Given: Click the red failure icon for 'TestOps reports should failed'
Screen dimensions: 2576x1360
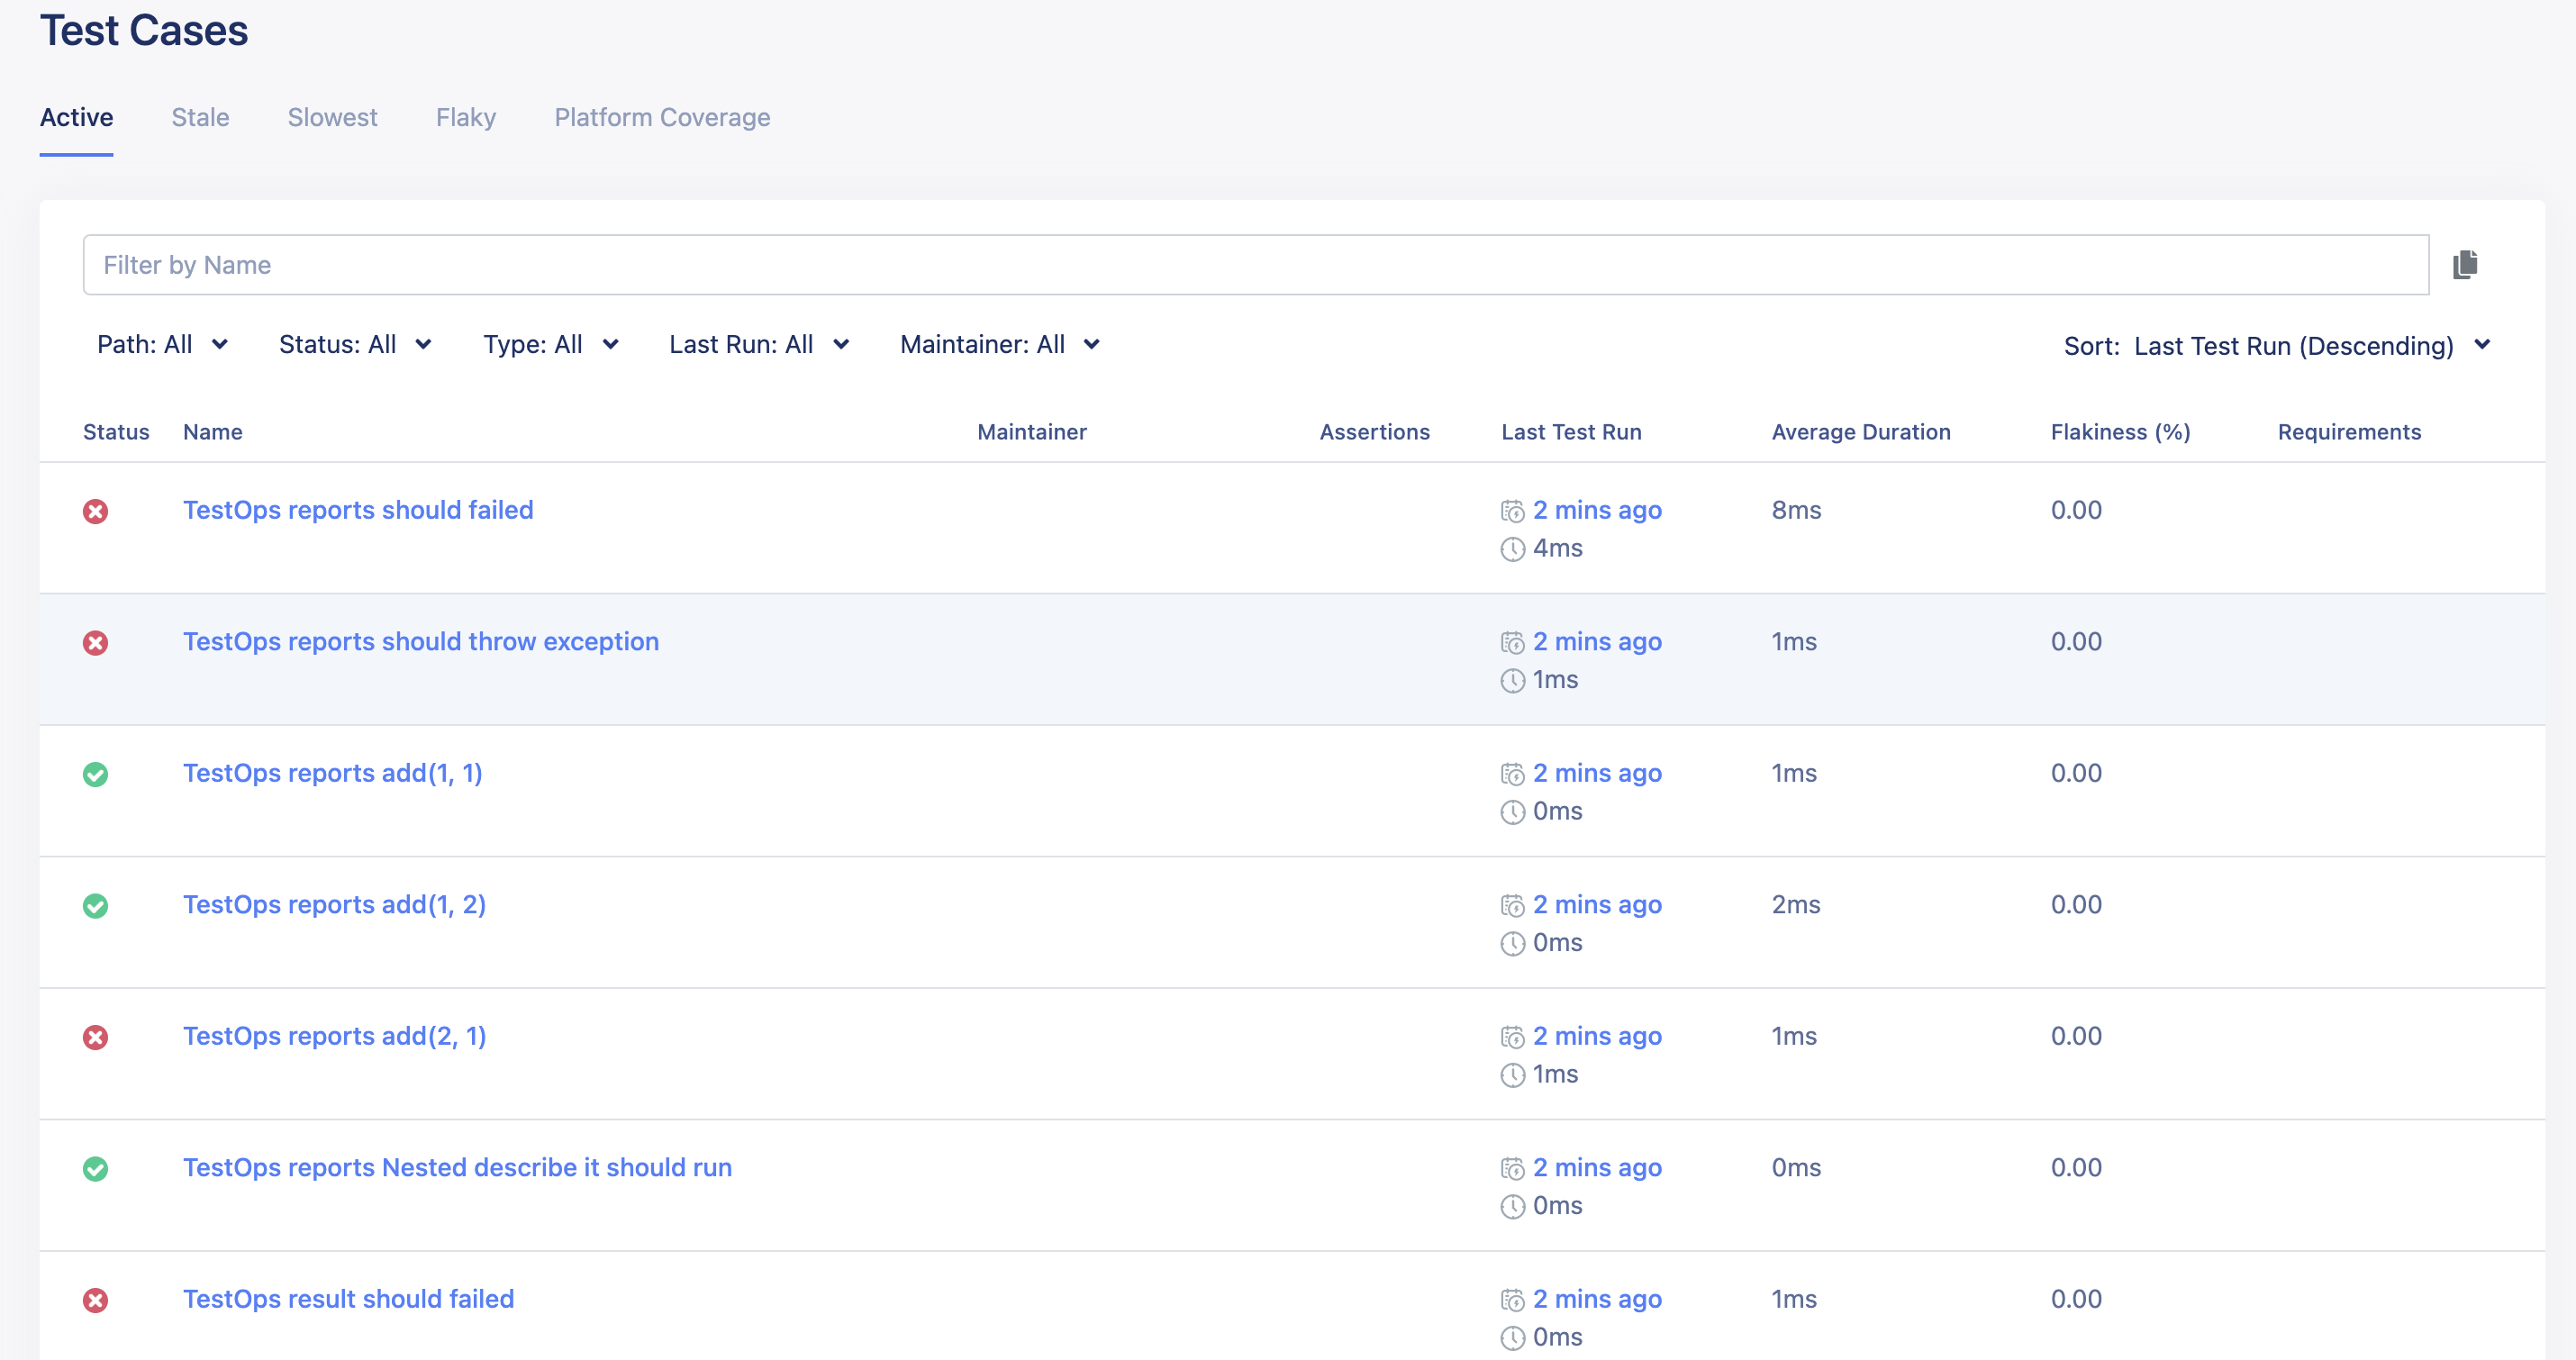Looking at the screenshot, I should tap(96, 511).
